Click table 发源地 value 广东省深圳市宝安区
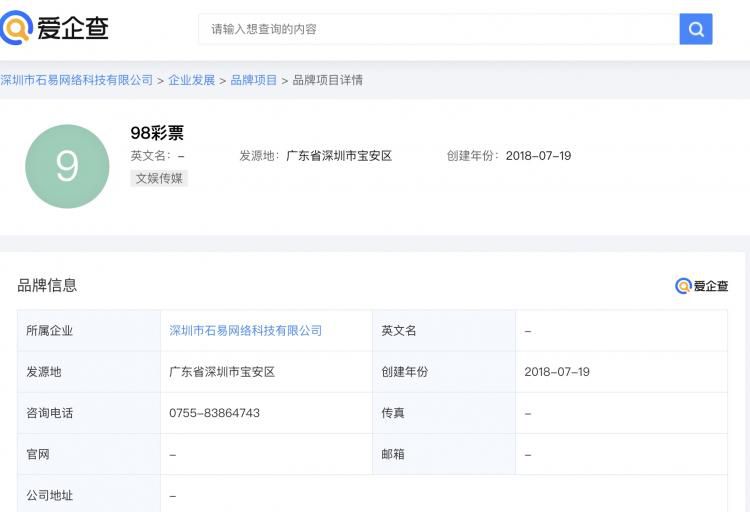750x512 pixels. 222,372
